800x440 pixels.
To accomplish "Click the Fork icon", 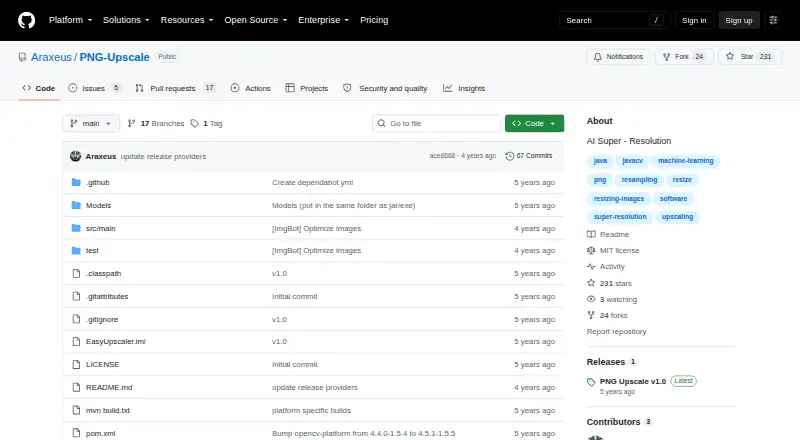I will click(x=666, y=57).
